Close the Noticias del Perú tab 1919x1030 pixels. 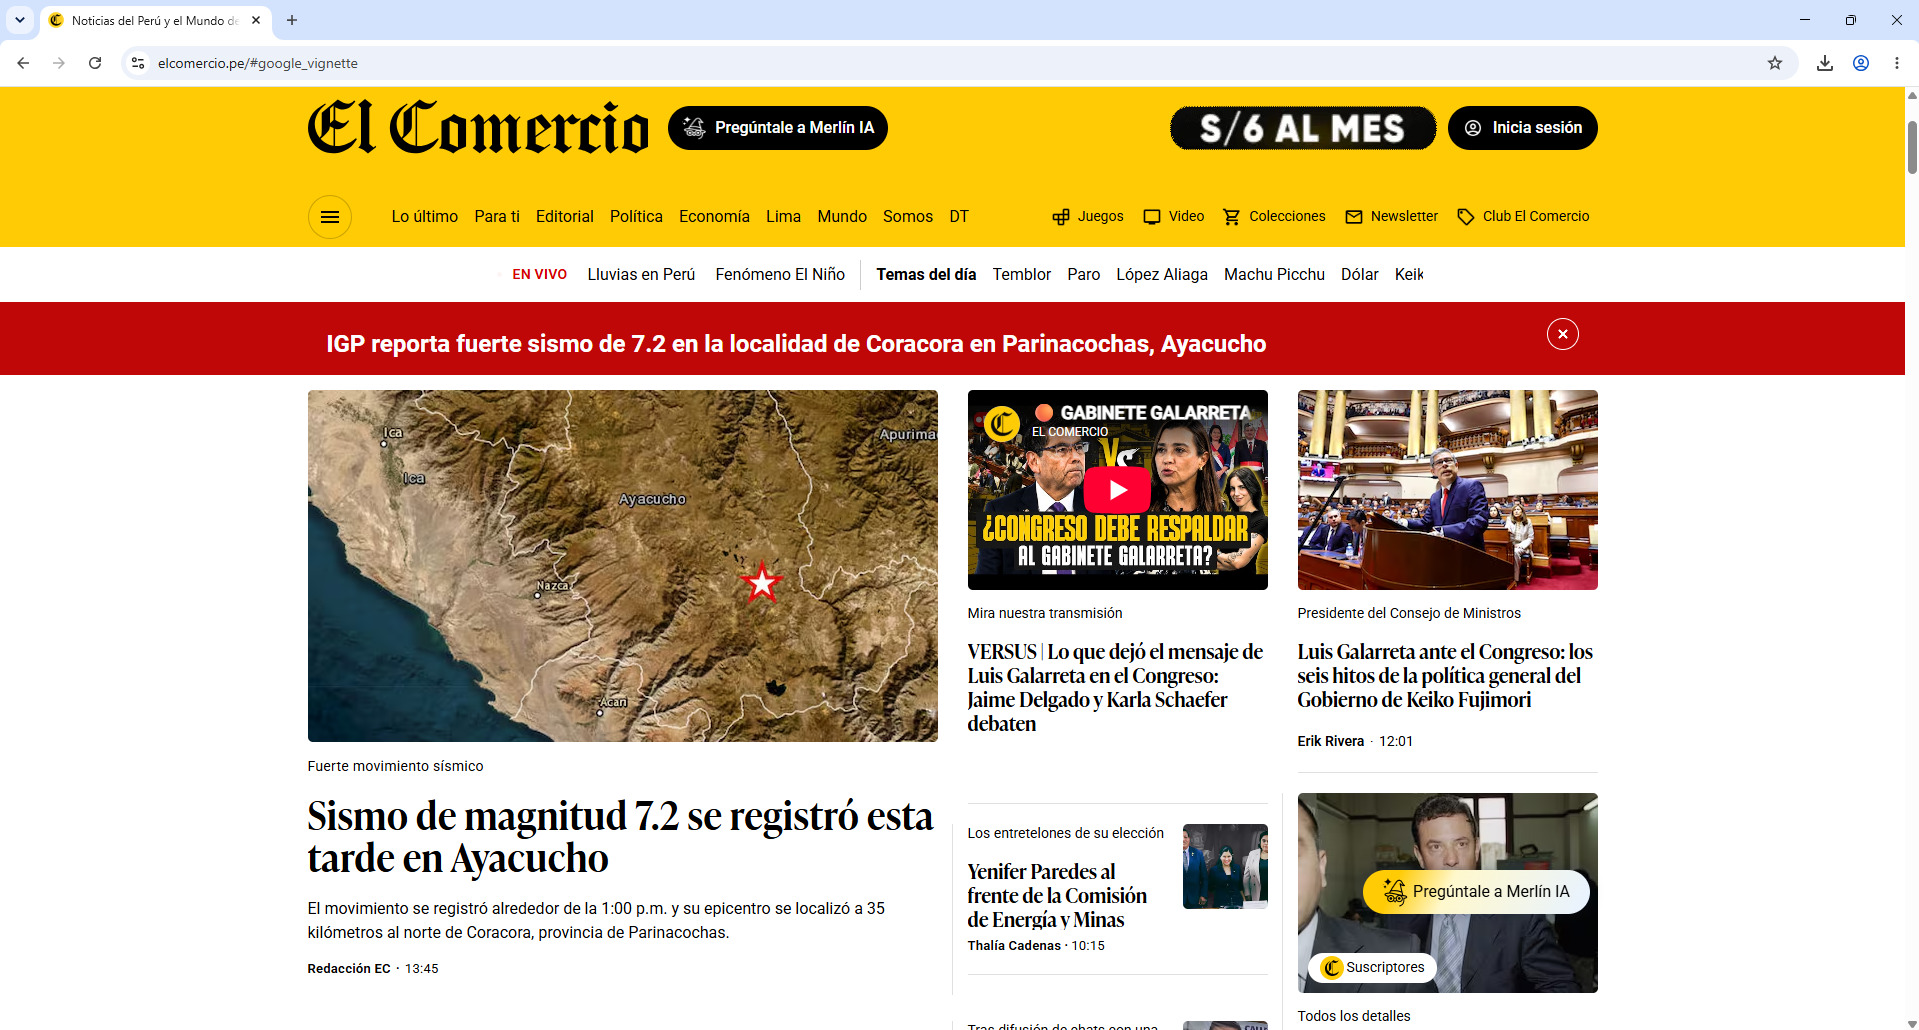(256, 20)
